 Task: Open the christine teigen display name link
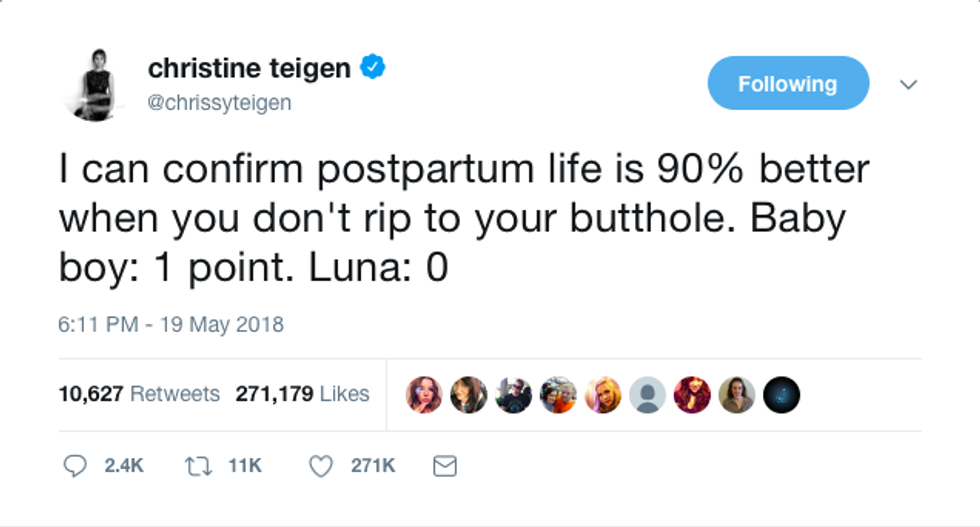(x=249, y=68)
